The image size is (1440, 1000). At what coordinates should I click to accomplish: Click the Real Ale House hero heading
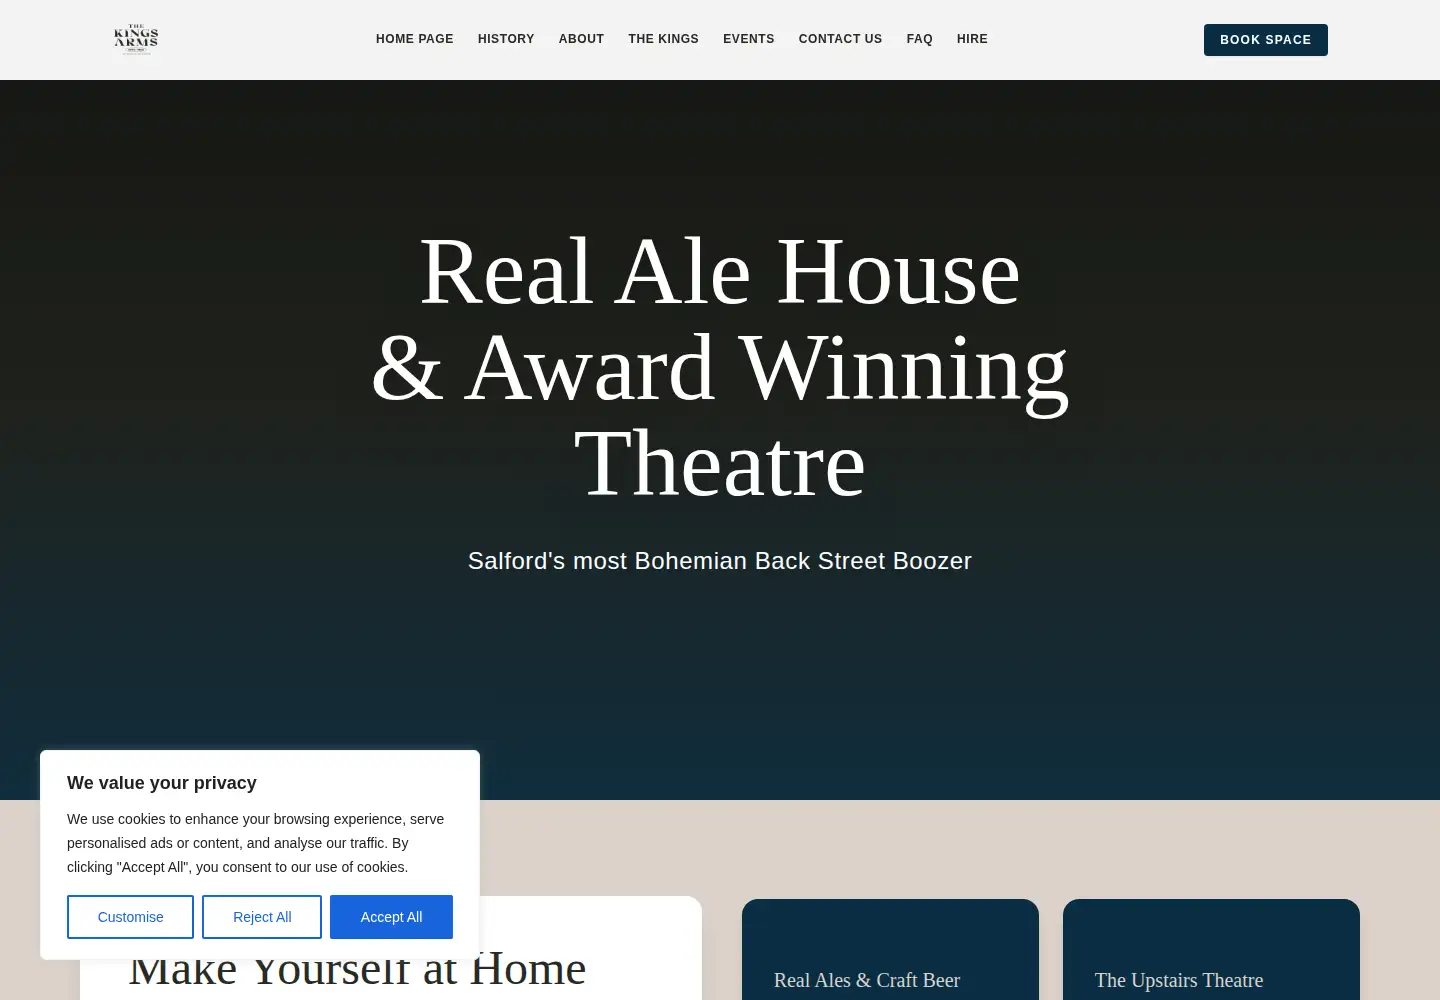point(720,367)
